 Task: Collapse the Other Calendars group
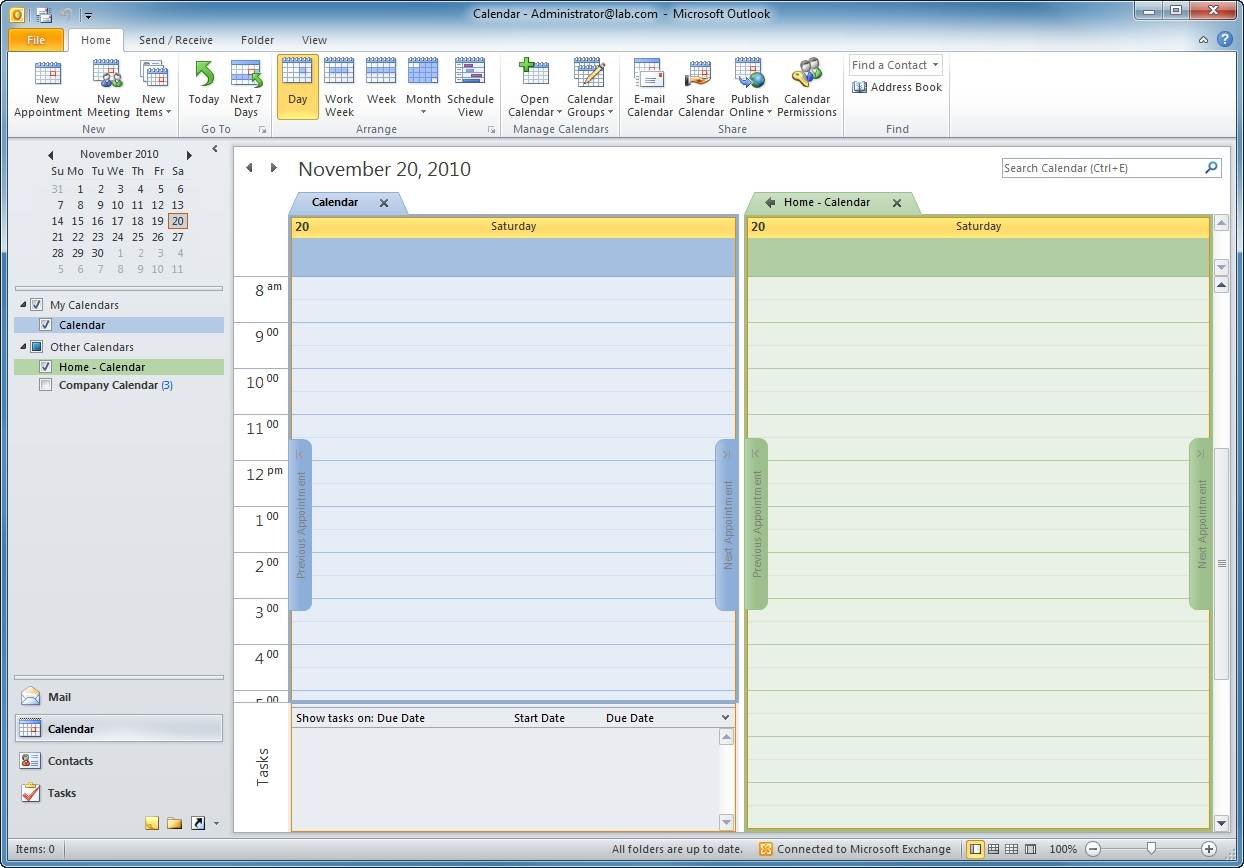(x=23, y=347)
